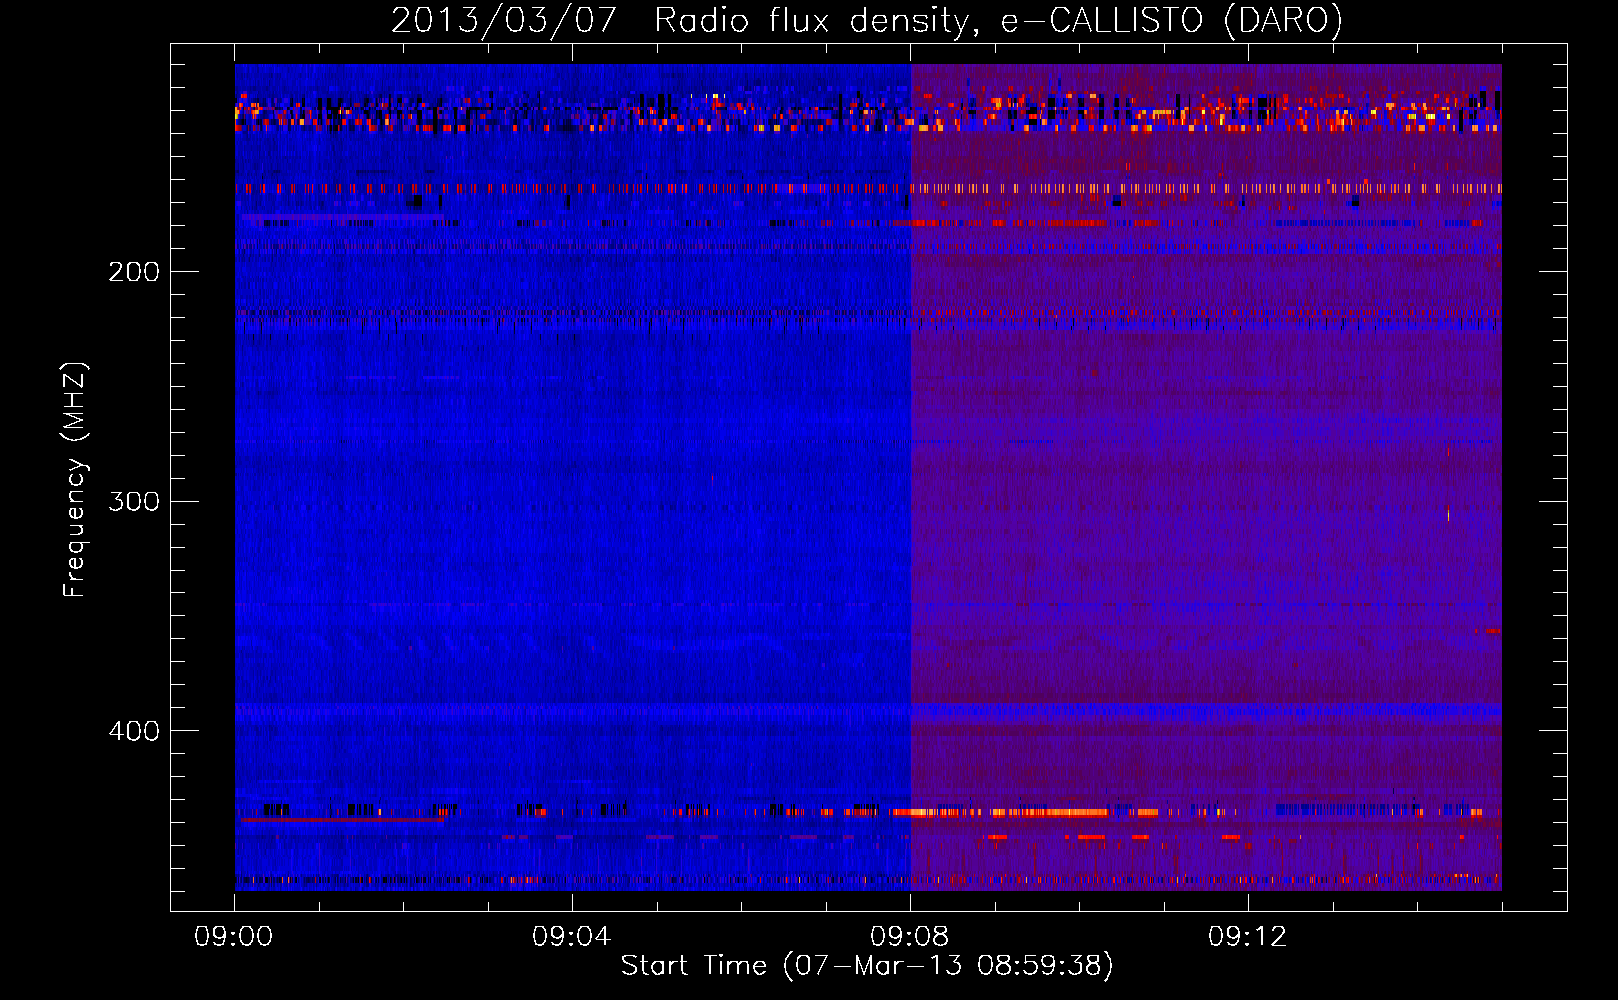Select the 'Frequency (MHZ)' y-axis label
The width and height of the screenshot is (1618, 1000).
75,480
